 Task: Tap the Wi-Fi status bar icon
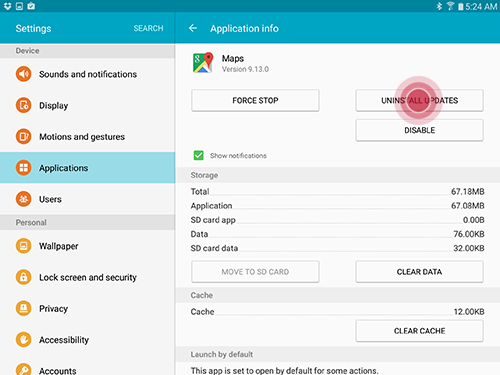(450, 6)
